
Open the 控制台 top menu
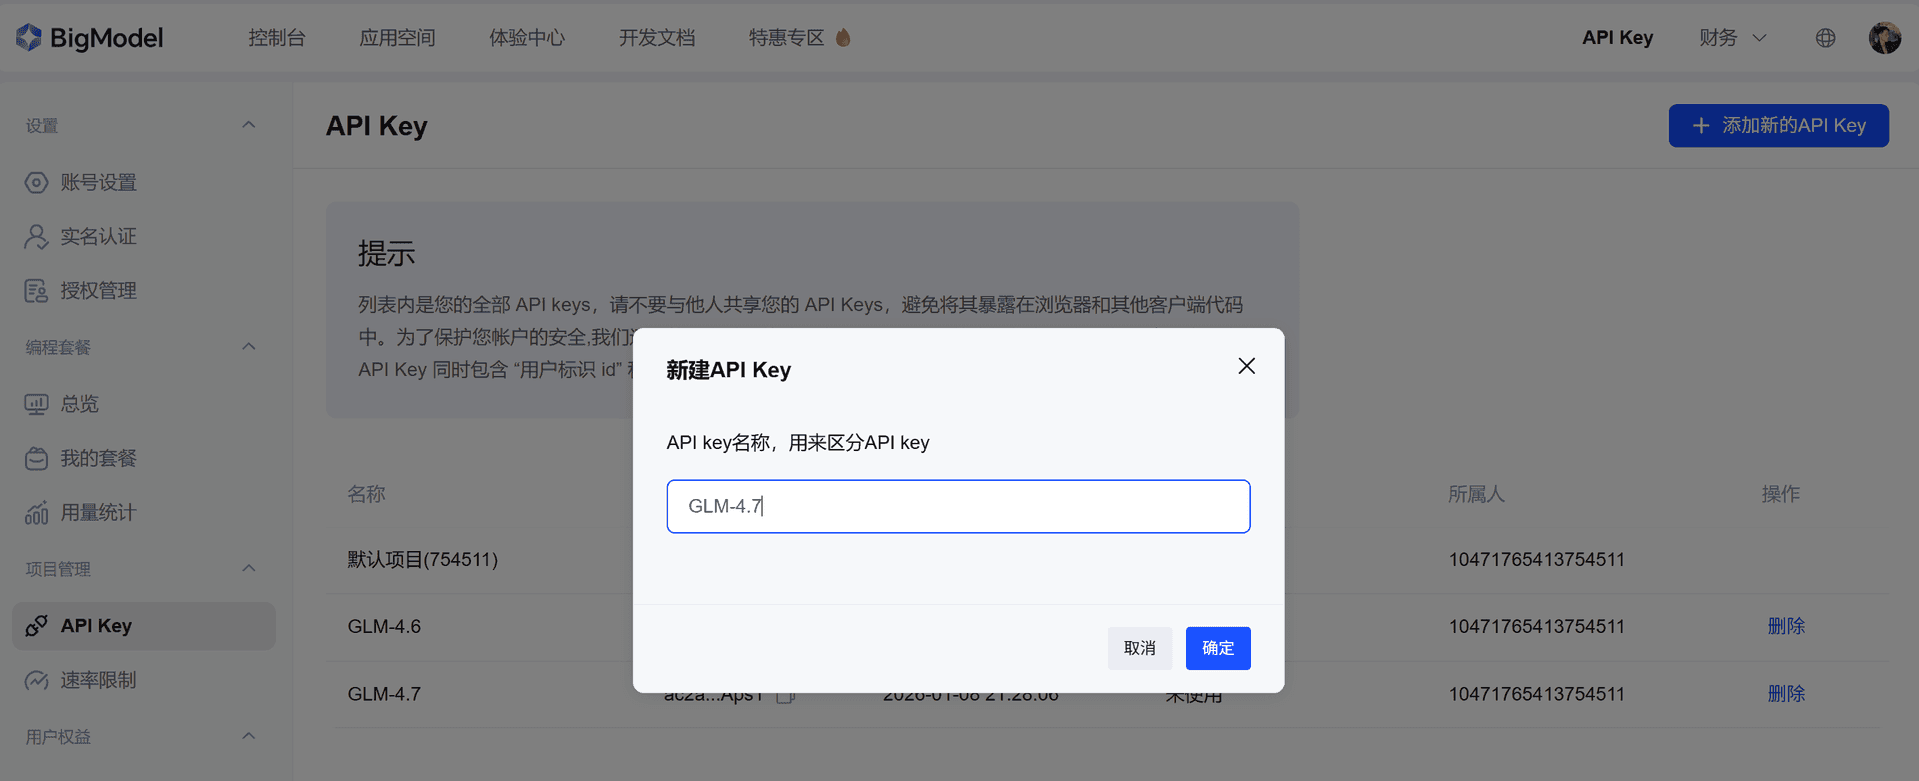pos(277,38)
